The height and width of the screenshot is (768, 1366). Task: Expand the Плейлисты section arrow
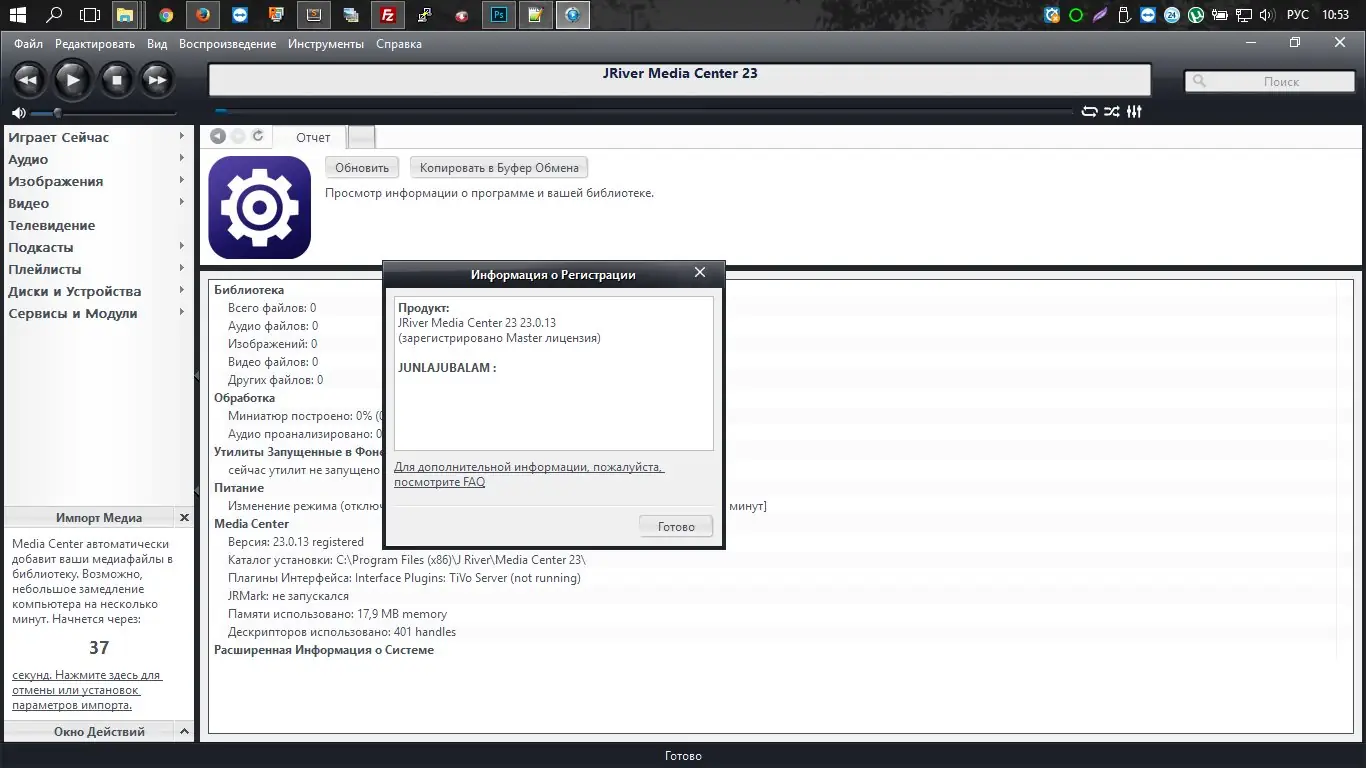(182, 269)
